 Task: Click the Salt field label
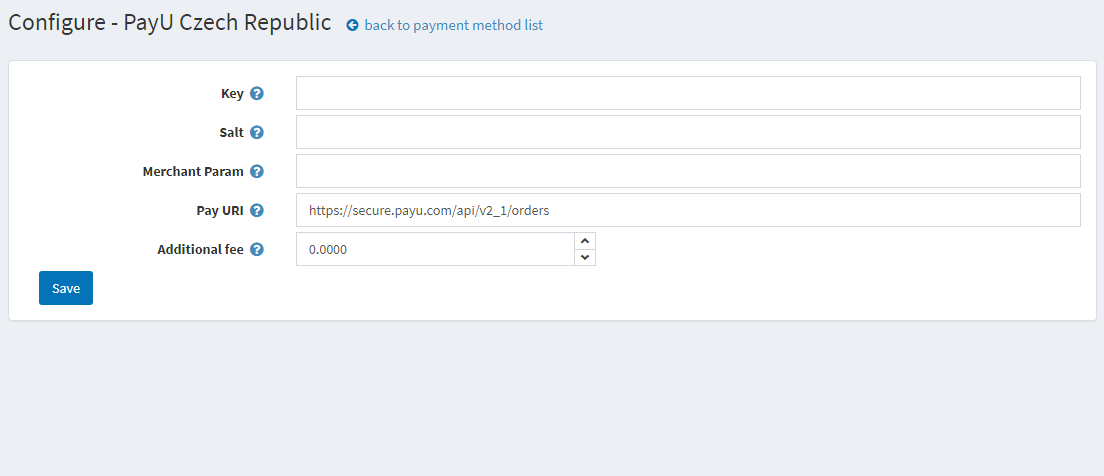tap(232, 132)
